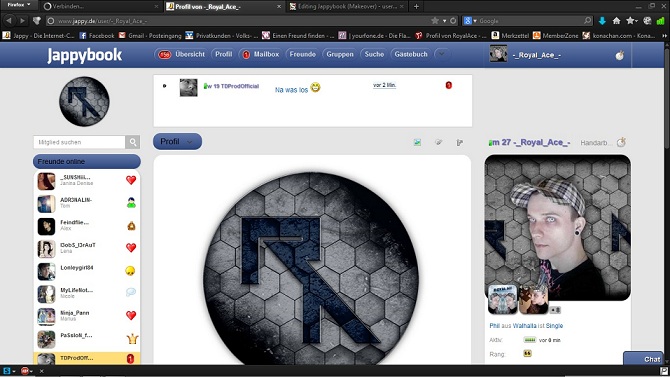
Task: Expand the blue Profil dropdown button
Action: pyautogui.click(x=177, y=141)
